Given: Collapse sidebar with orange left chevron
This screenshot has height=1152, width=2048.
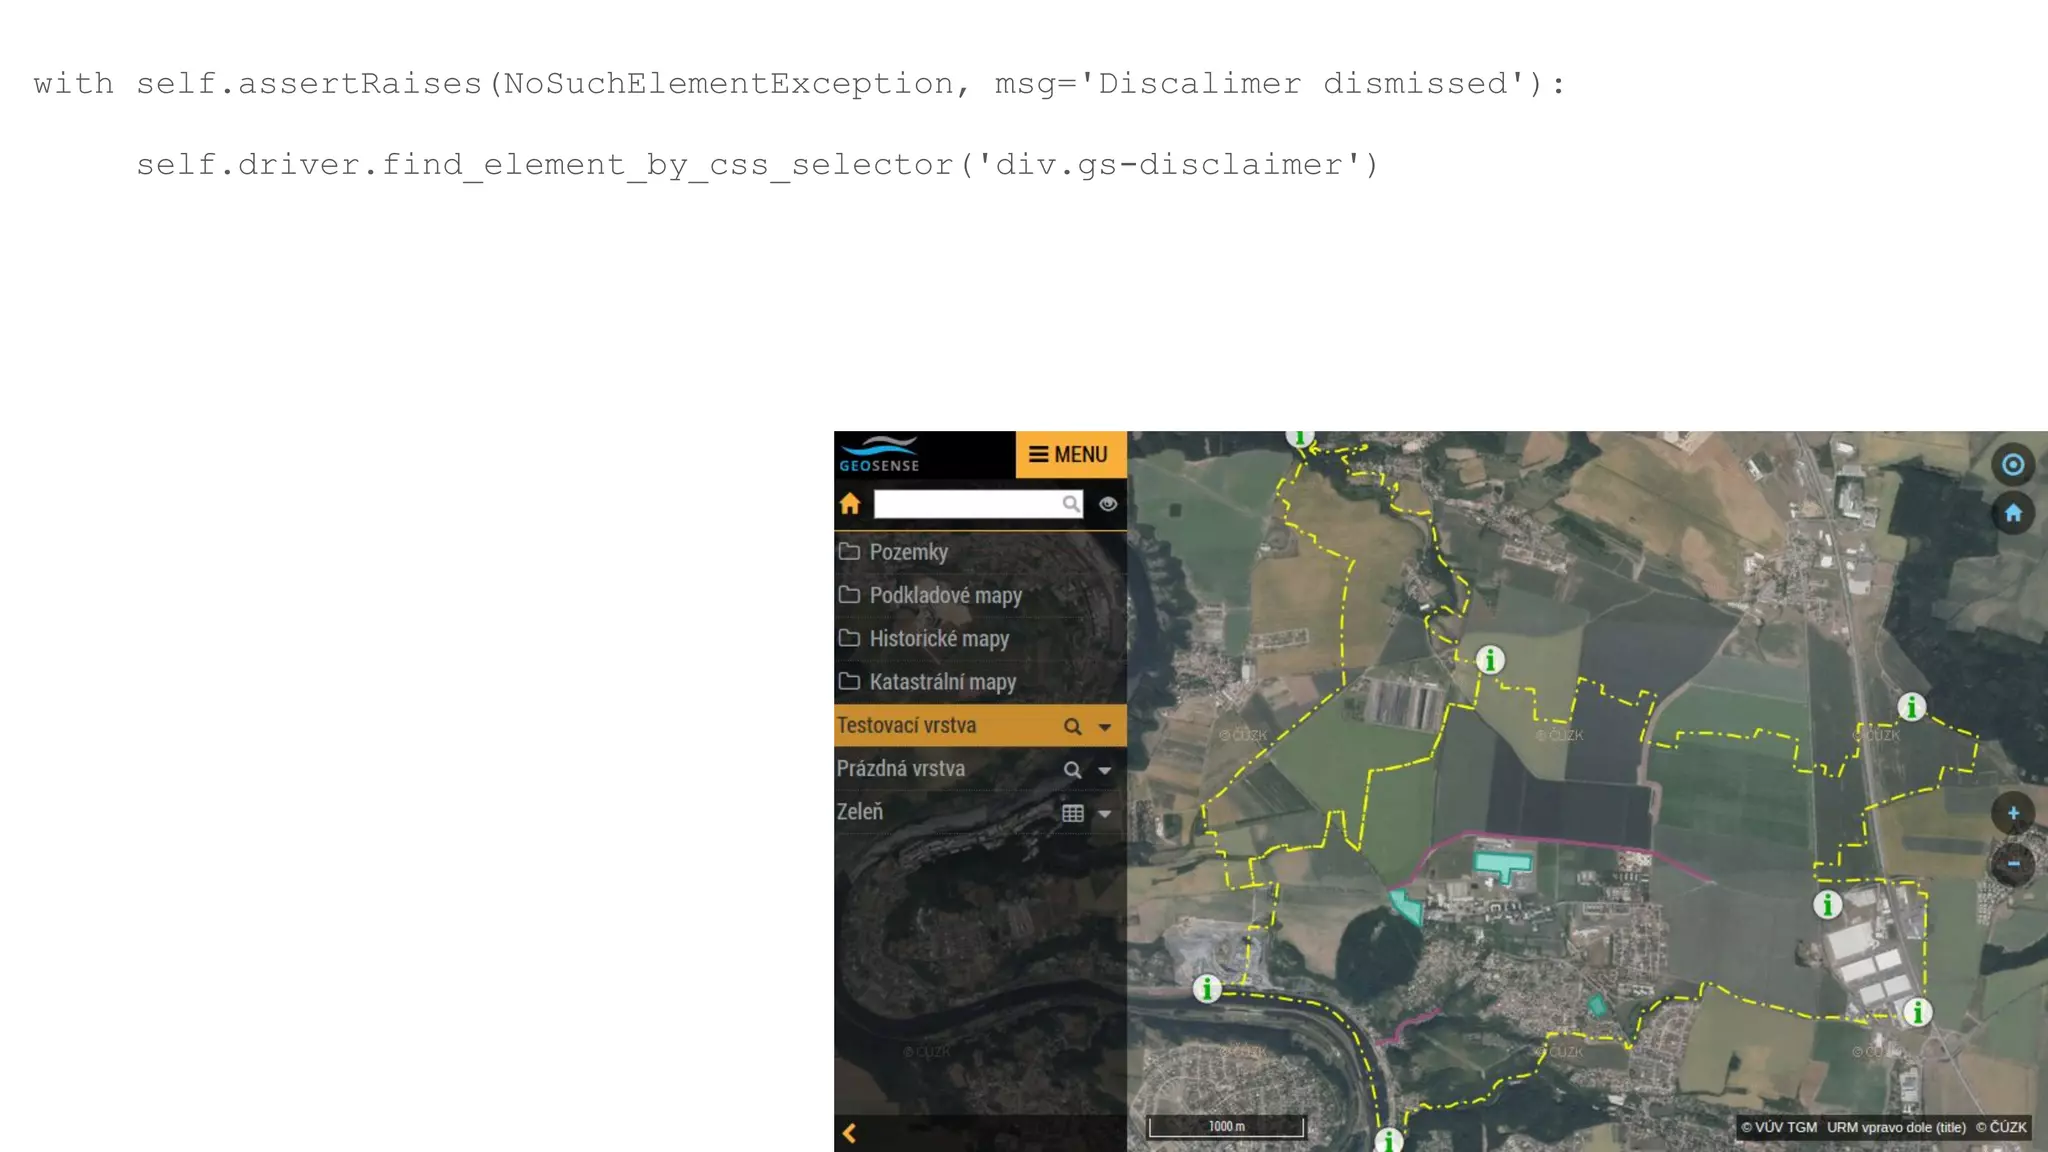Looking at the screenshot, I should pyautogui.click(x=849, y=1133).
